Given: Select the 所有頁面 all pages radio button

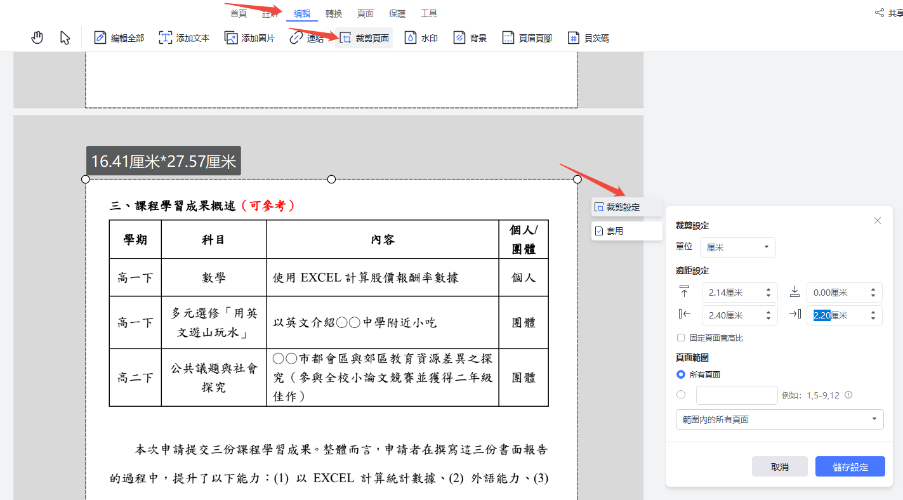Looking at the screenshot, I should coord(681,374).
